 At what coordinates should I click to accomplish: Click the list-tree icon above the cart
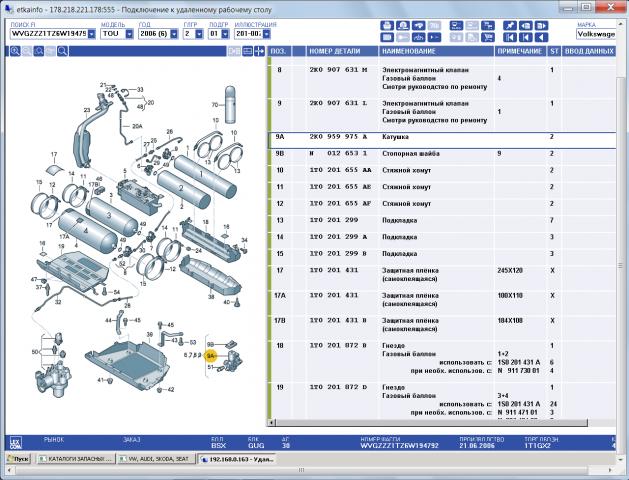click(488, 26)
